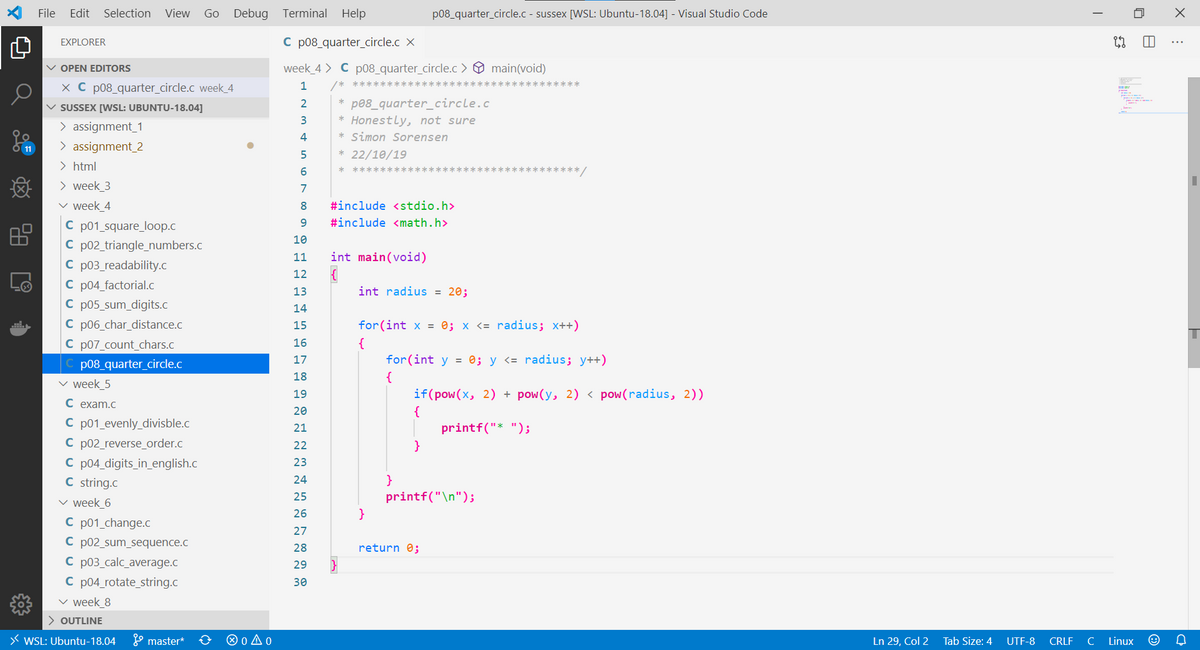Viewport: 1200px width, 650px height.
Task: Change the CRLF line ending setting
Action: click(x=1060, y=641)
